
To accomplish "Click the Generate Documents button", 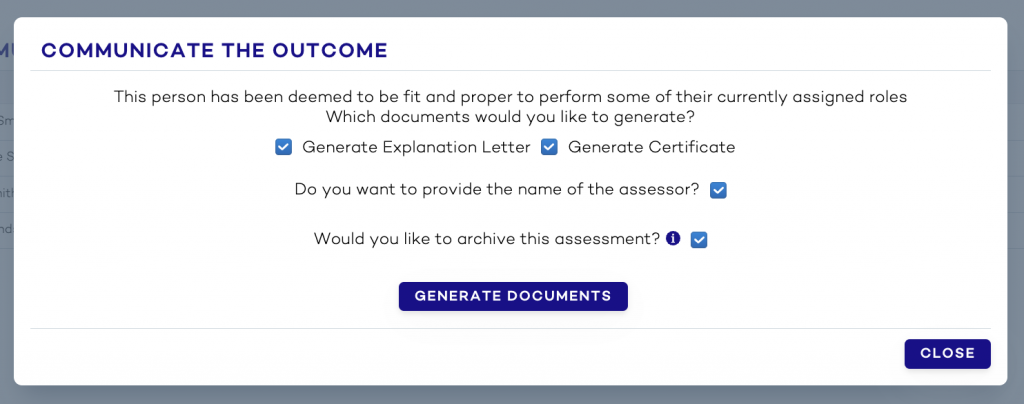I will pyautogui.click(x=513, y=296).
